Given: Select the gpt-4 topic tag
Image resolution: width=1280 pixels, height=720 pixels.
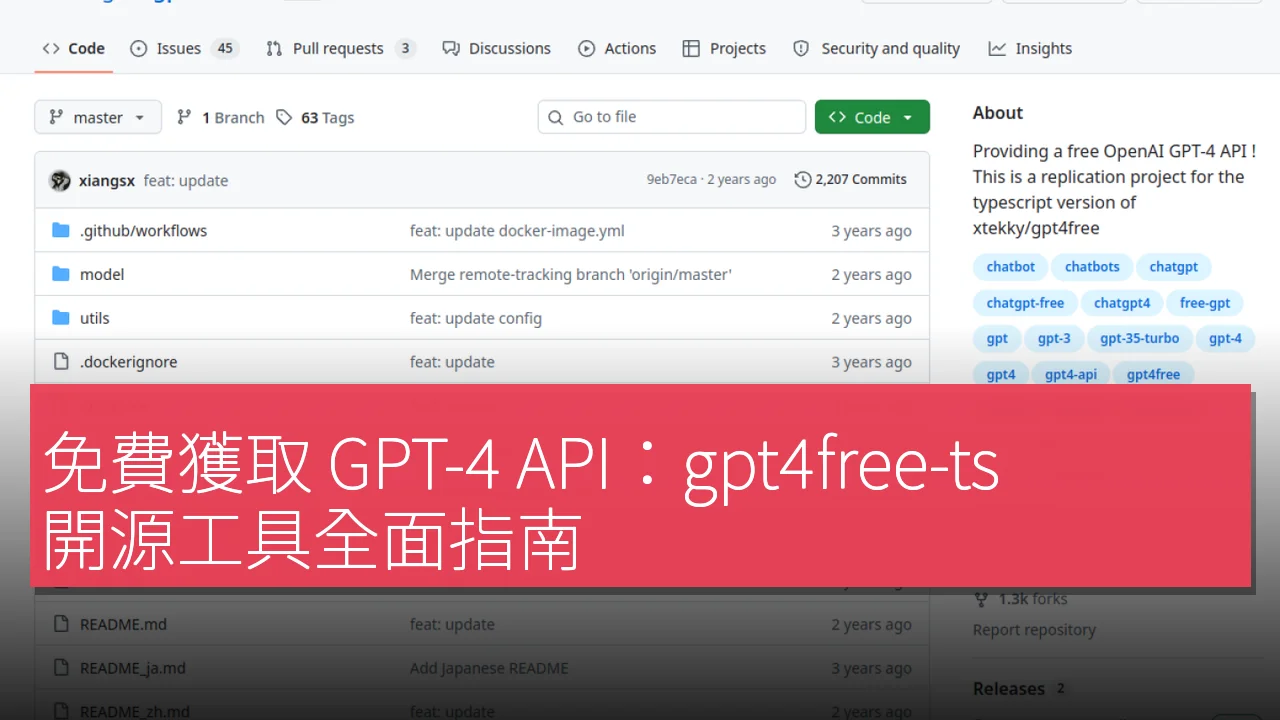Looking at the screenshot, I should [x=1225, y=338].
